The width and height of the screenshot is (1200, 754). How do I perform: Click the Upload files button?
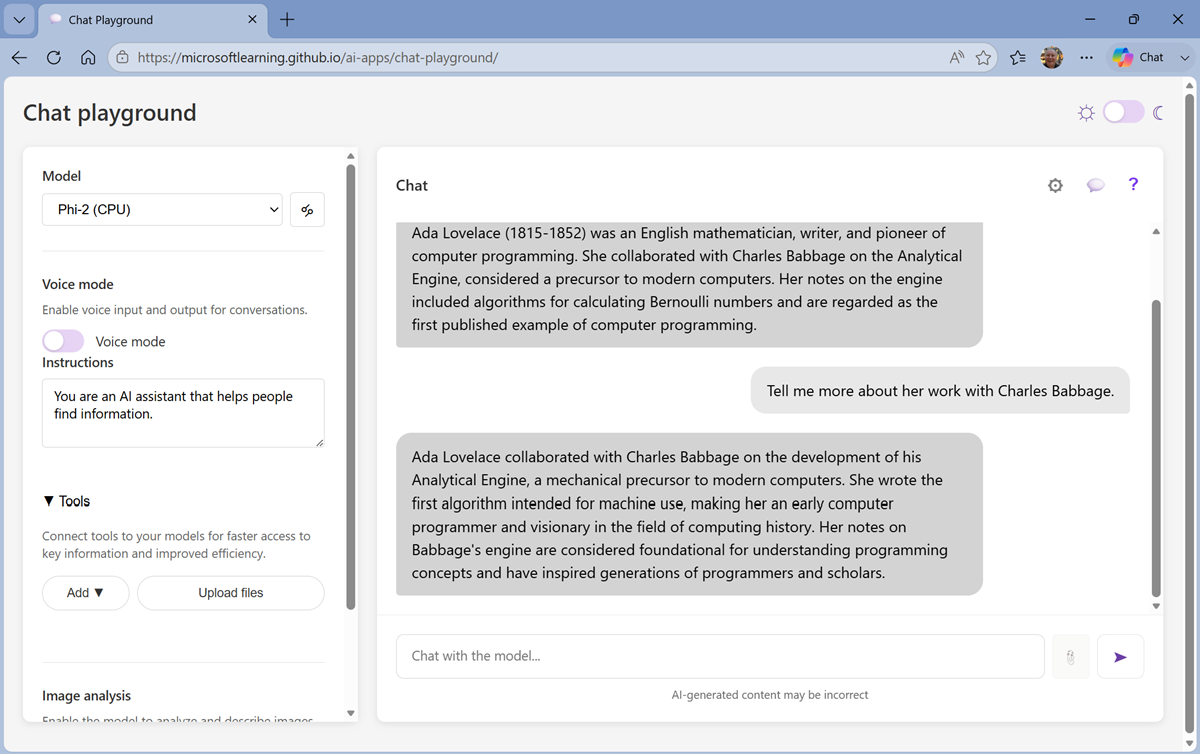pos(231,593)
